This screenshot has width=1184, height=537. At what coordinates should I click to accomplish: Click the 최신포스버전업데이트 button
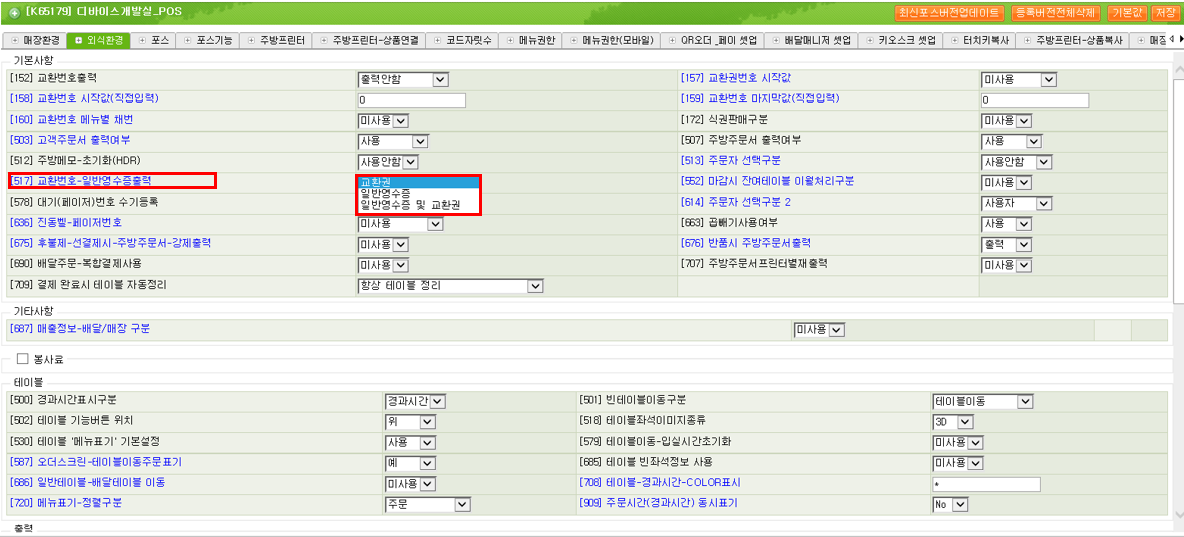click(948, 13)
